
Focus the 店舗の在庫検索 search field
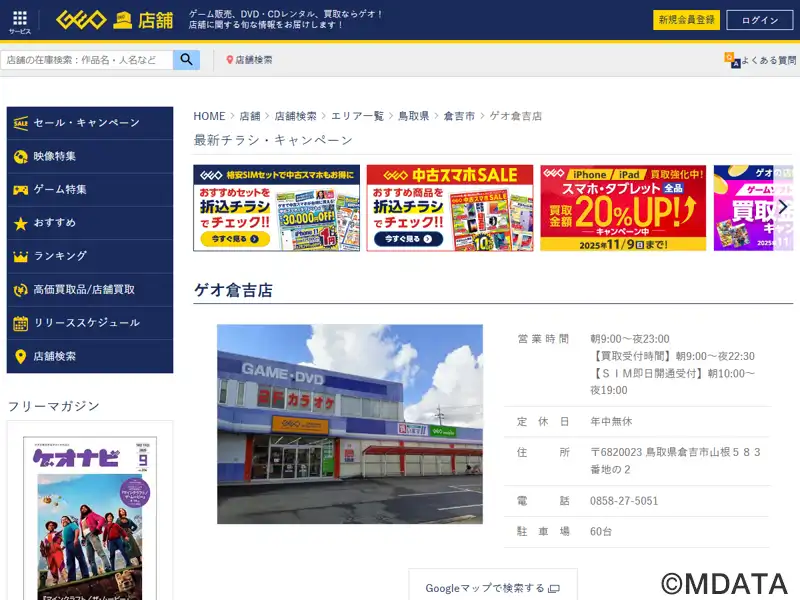(x=87, y=60)
